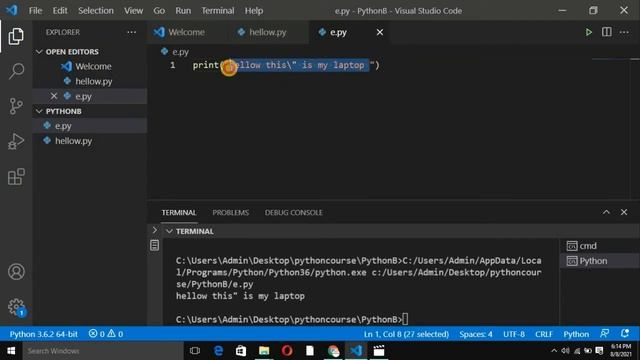Launch Opera browser from taskbar
The height and width of the screenshot is (360, 640).
click(287, 351)
